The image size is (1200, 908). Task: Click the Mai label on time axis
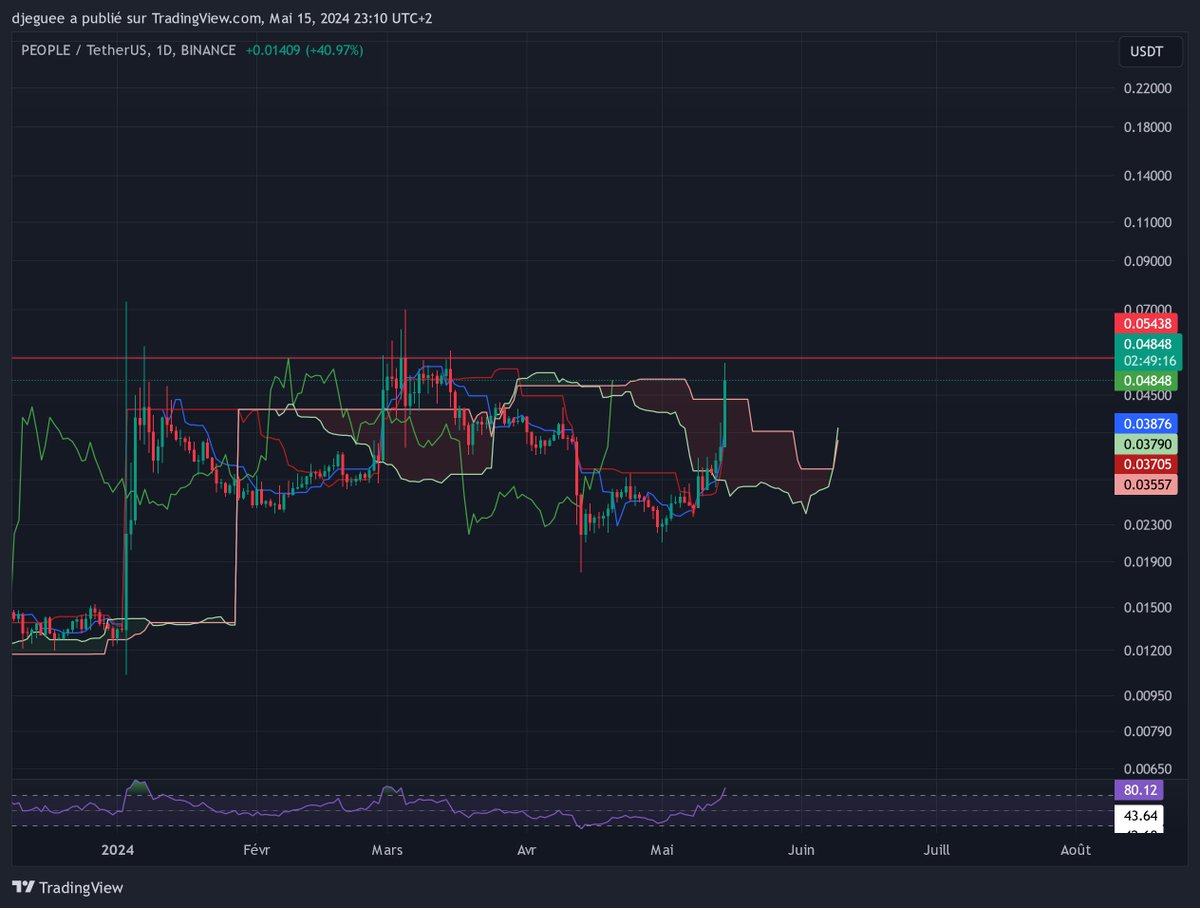662,850
